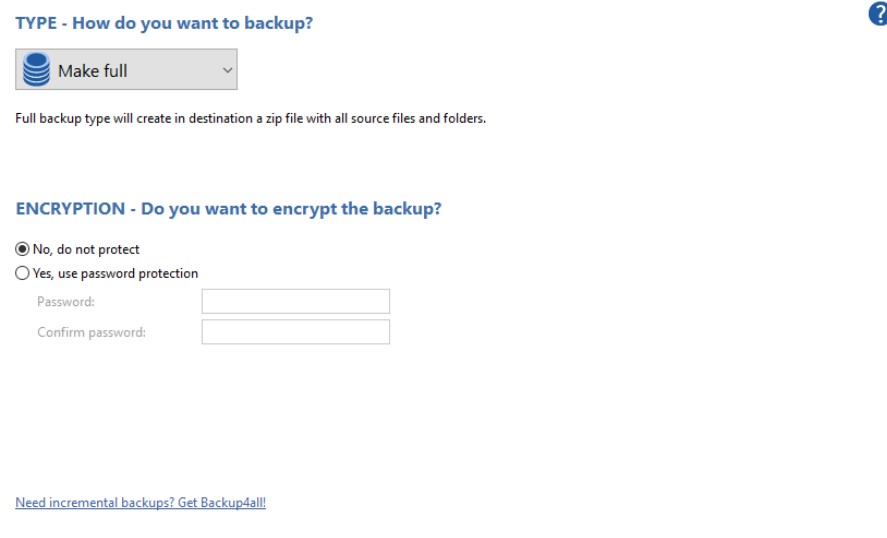The width and height of the screenshot is (887, 538).
Task: Click into the Password input field
Action: tap(295, 302)
